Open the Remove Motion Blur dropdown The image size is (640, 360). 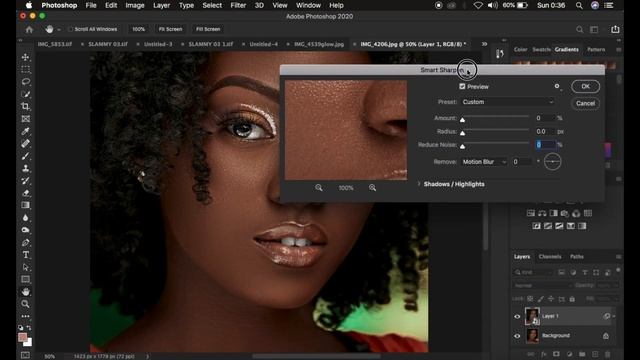click(x=484, y=162)
